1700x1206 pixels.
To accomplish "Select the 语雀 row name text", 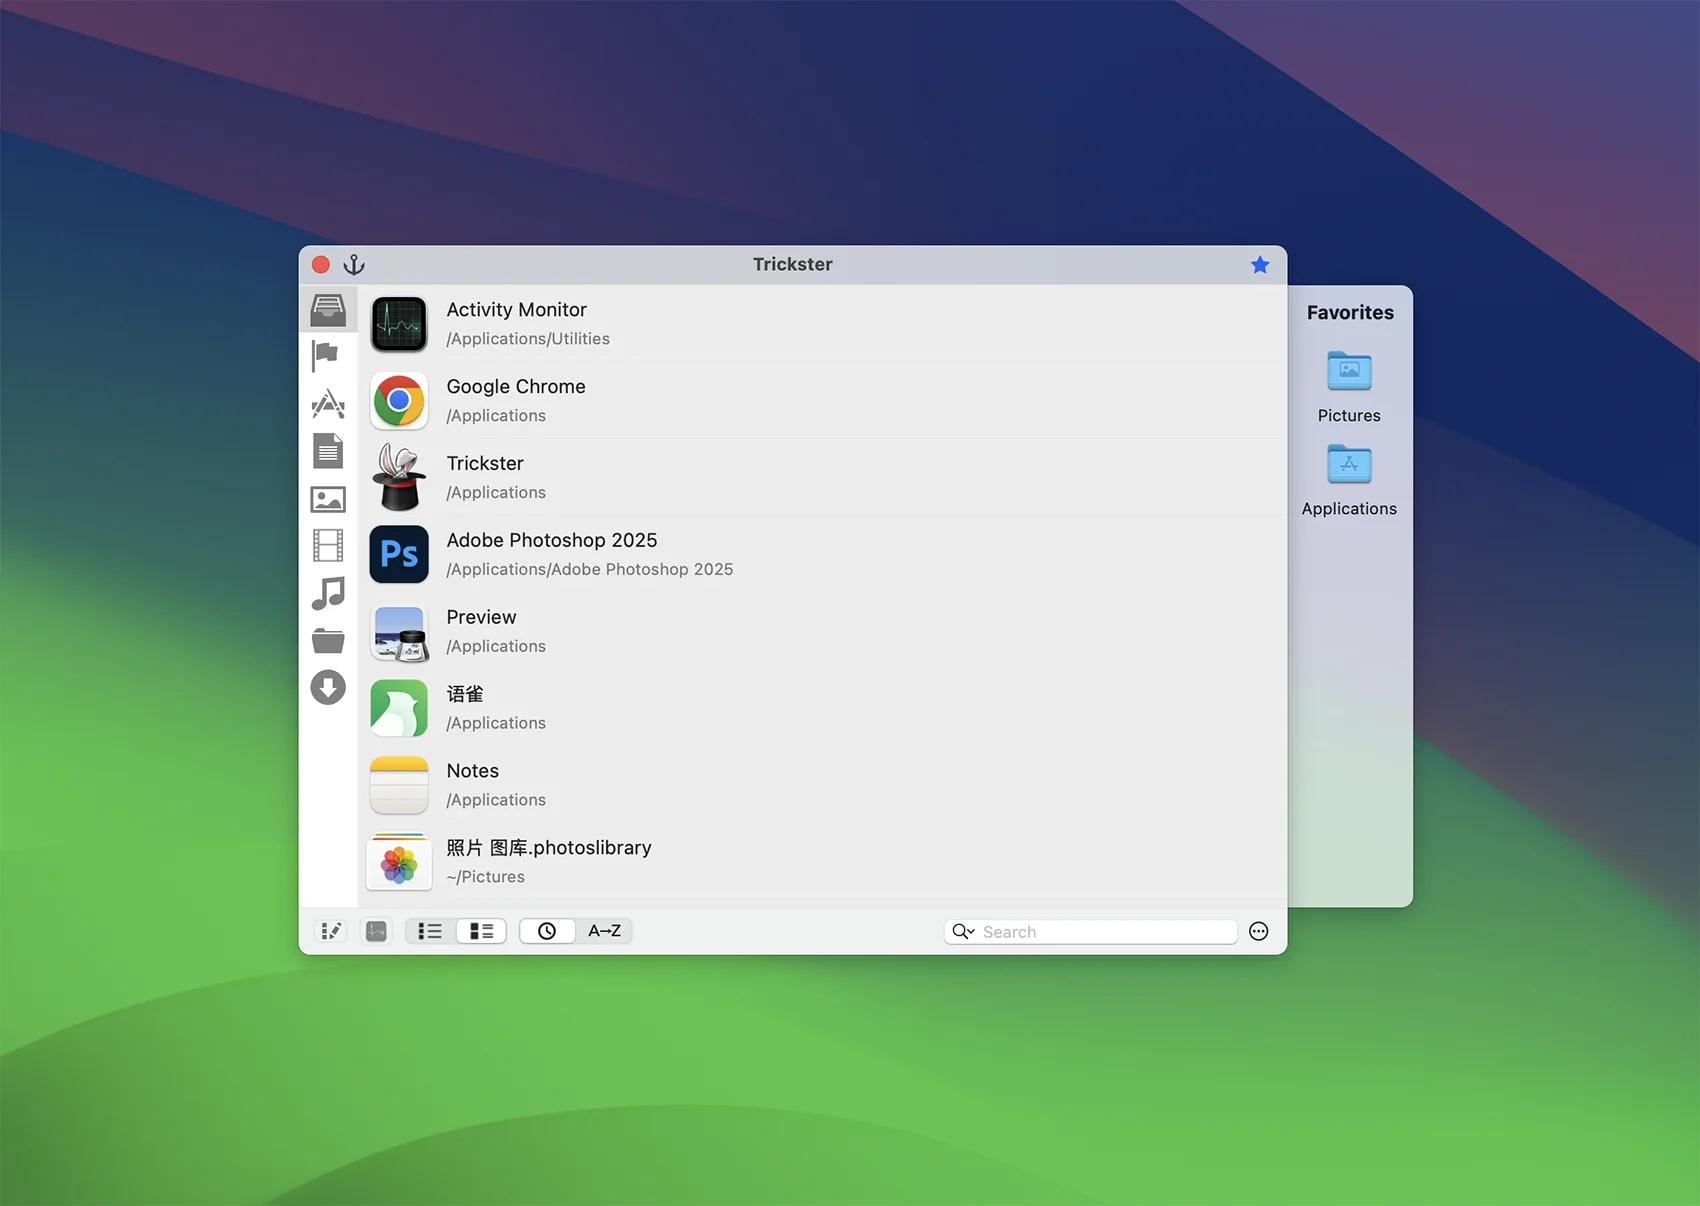I will (x=465, y=694).
